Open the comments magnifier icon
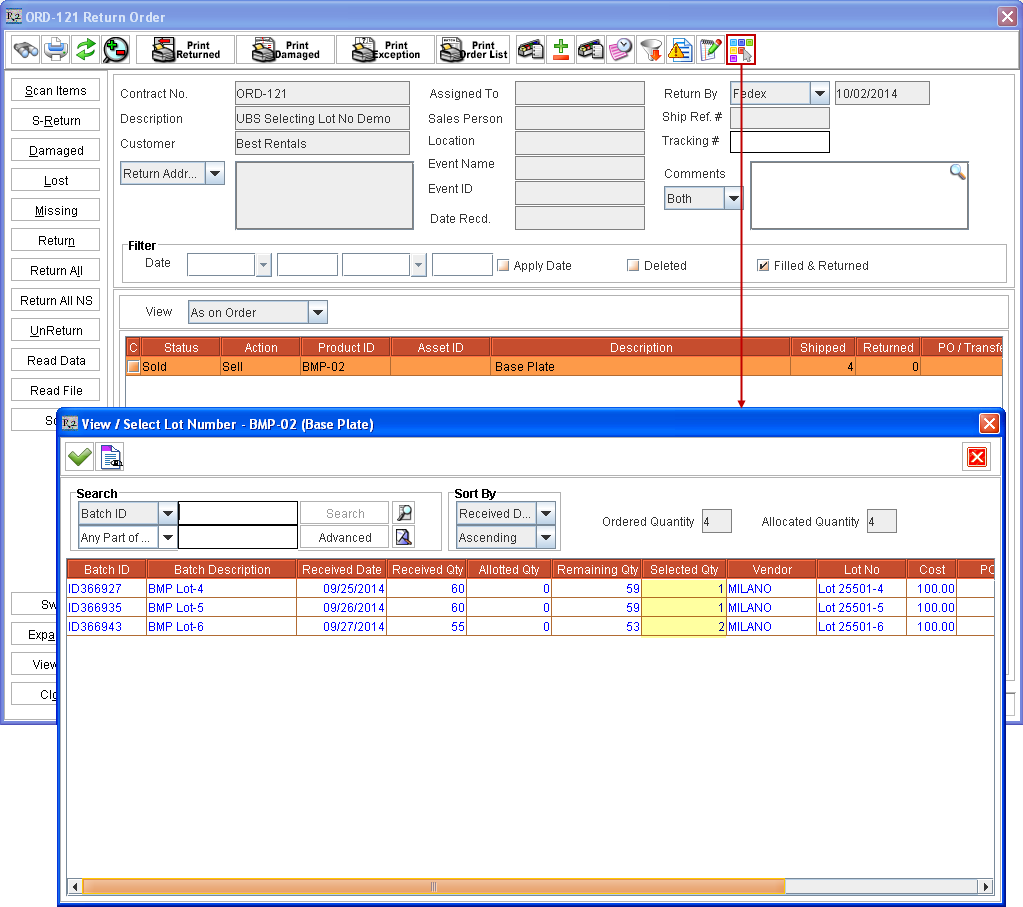Screen dimensions: 1023x907 pos(957,171)
